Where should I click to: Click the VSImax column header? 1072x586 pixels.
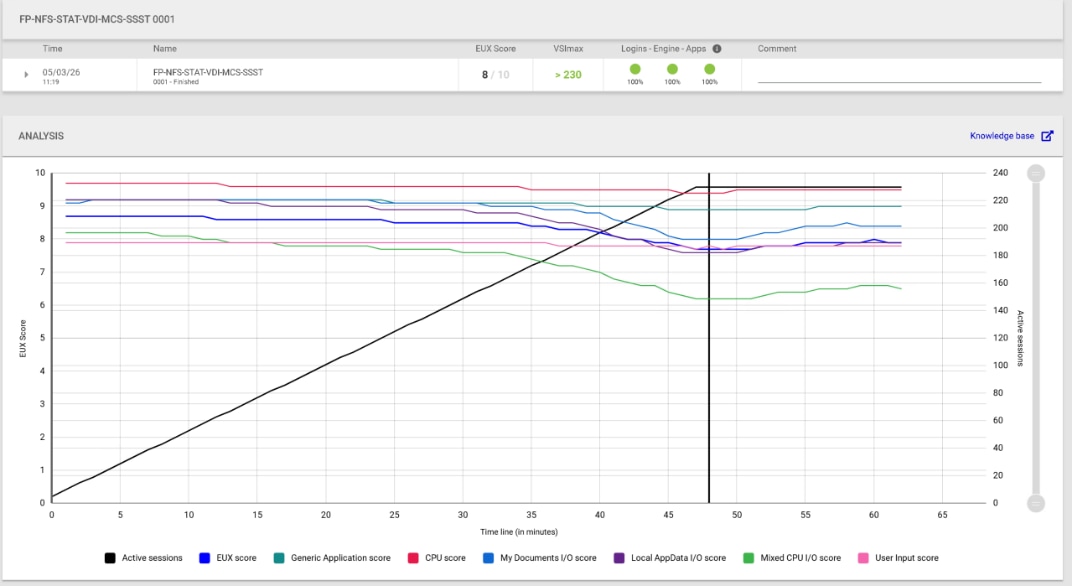point(568,49)
